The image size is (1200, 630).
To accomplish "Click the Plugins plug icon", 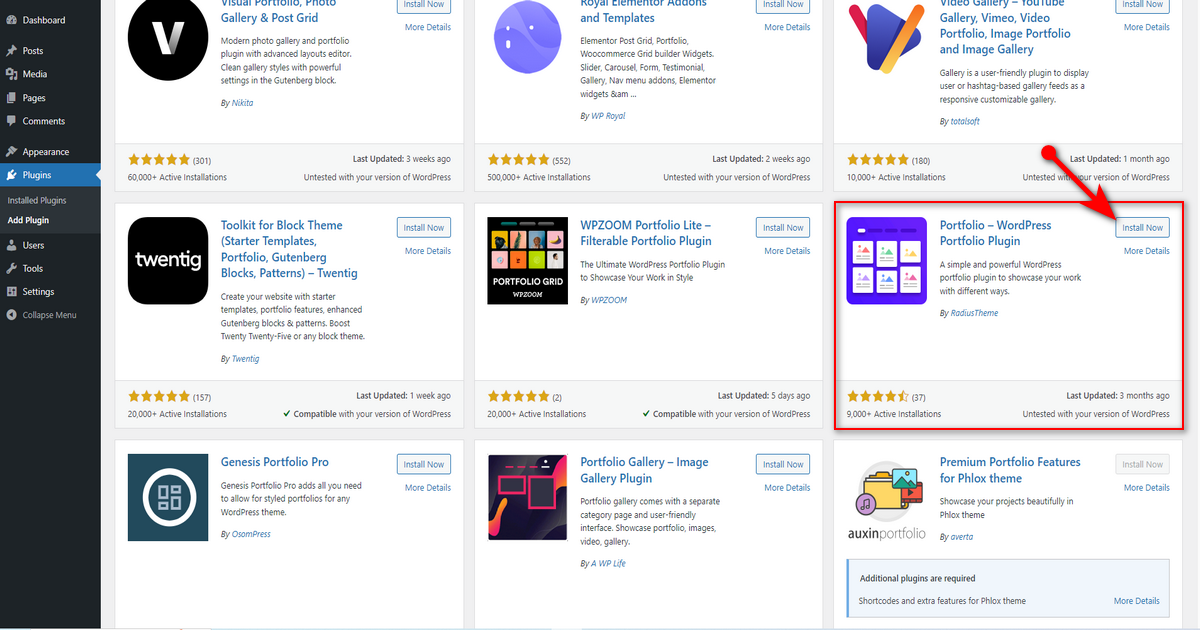I will (11, 175).
